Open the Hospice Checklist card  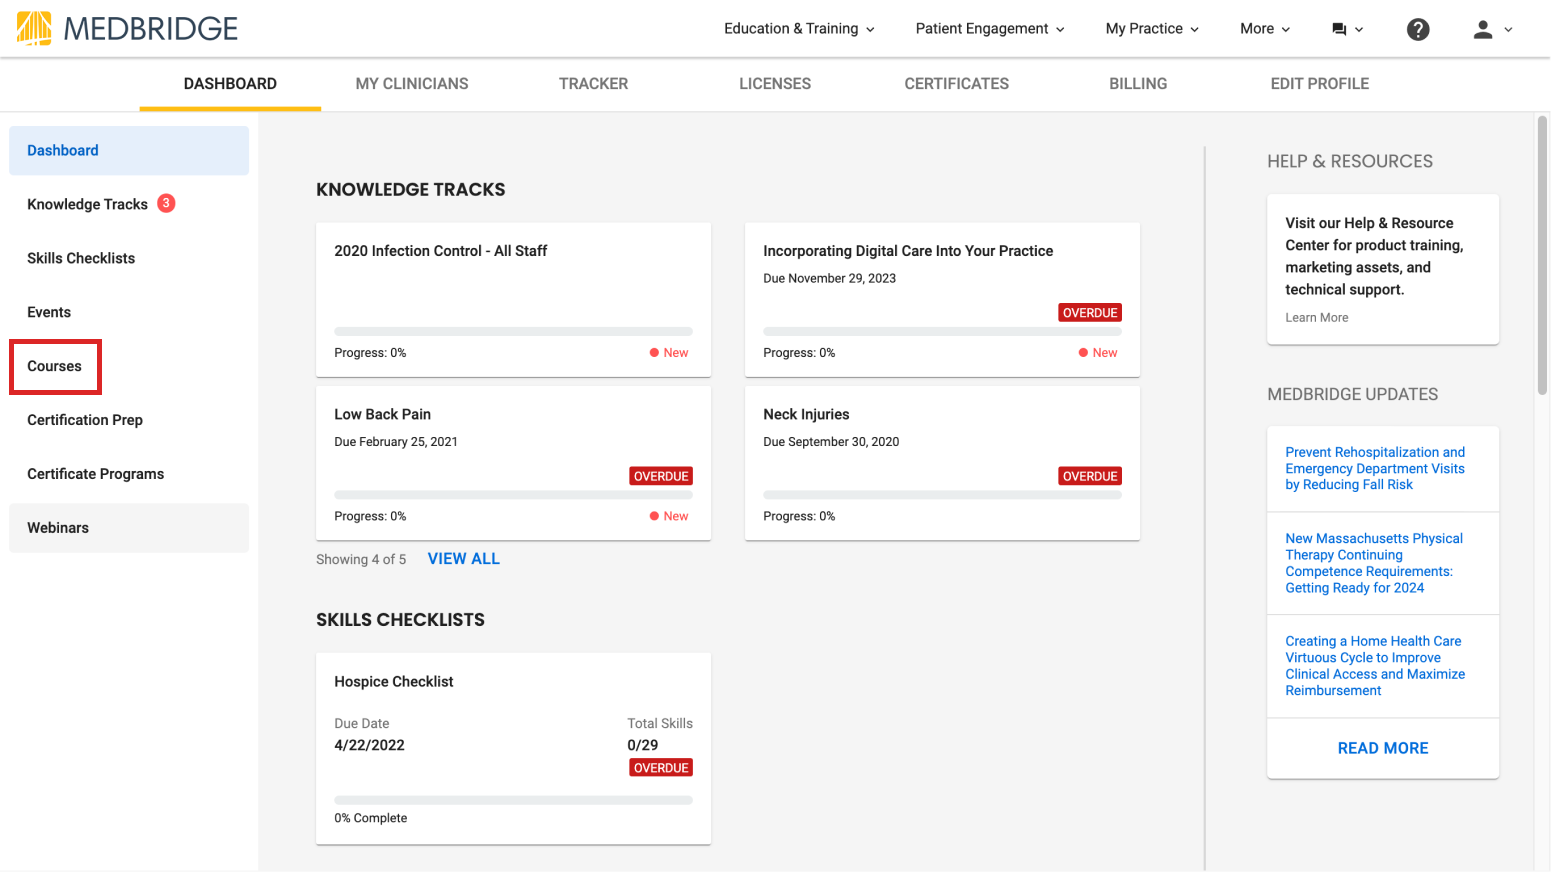pyautogui.click(x=513, y=749)
